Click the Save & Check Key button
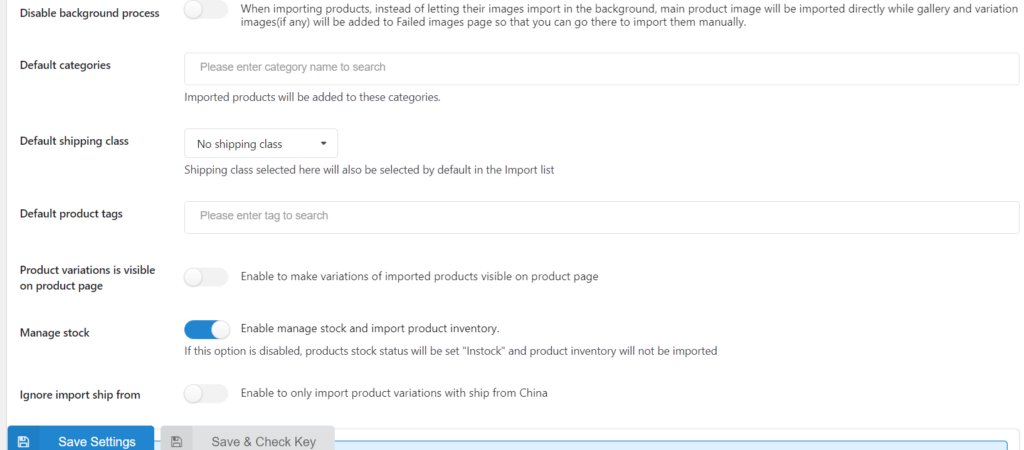The height and width of the screenshot is (450, 1024). 248,439
